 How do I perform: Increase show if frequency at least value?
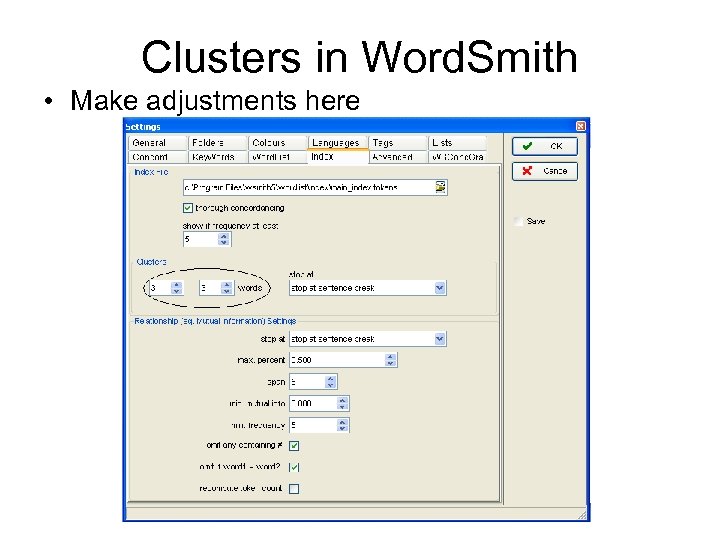pyautogui.click(x=224, y=236)
